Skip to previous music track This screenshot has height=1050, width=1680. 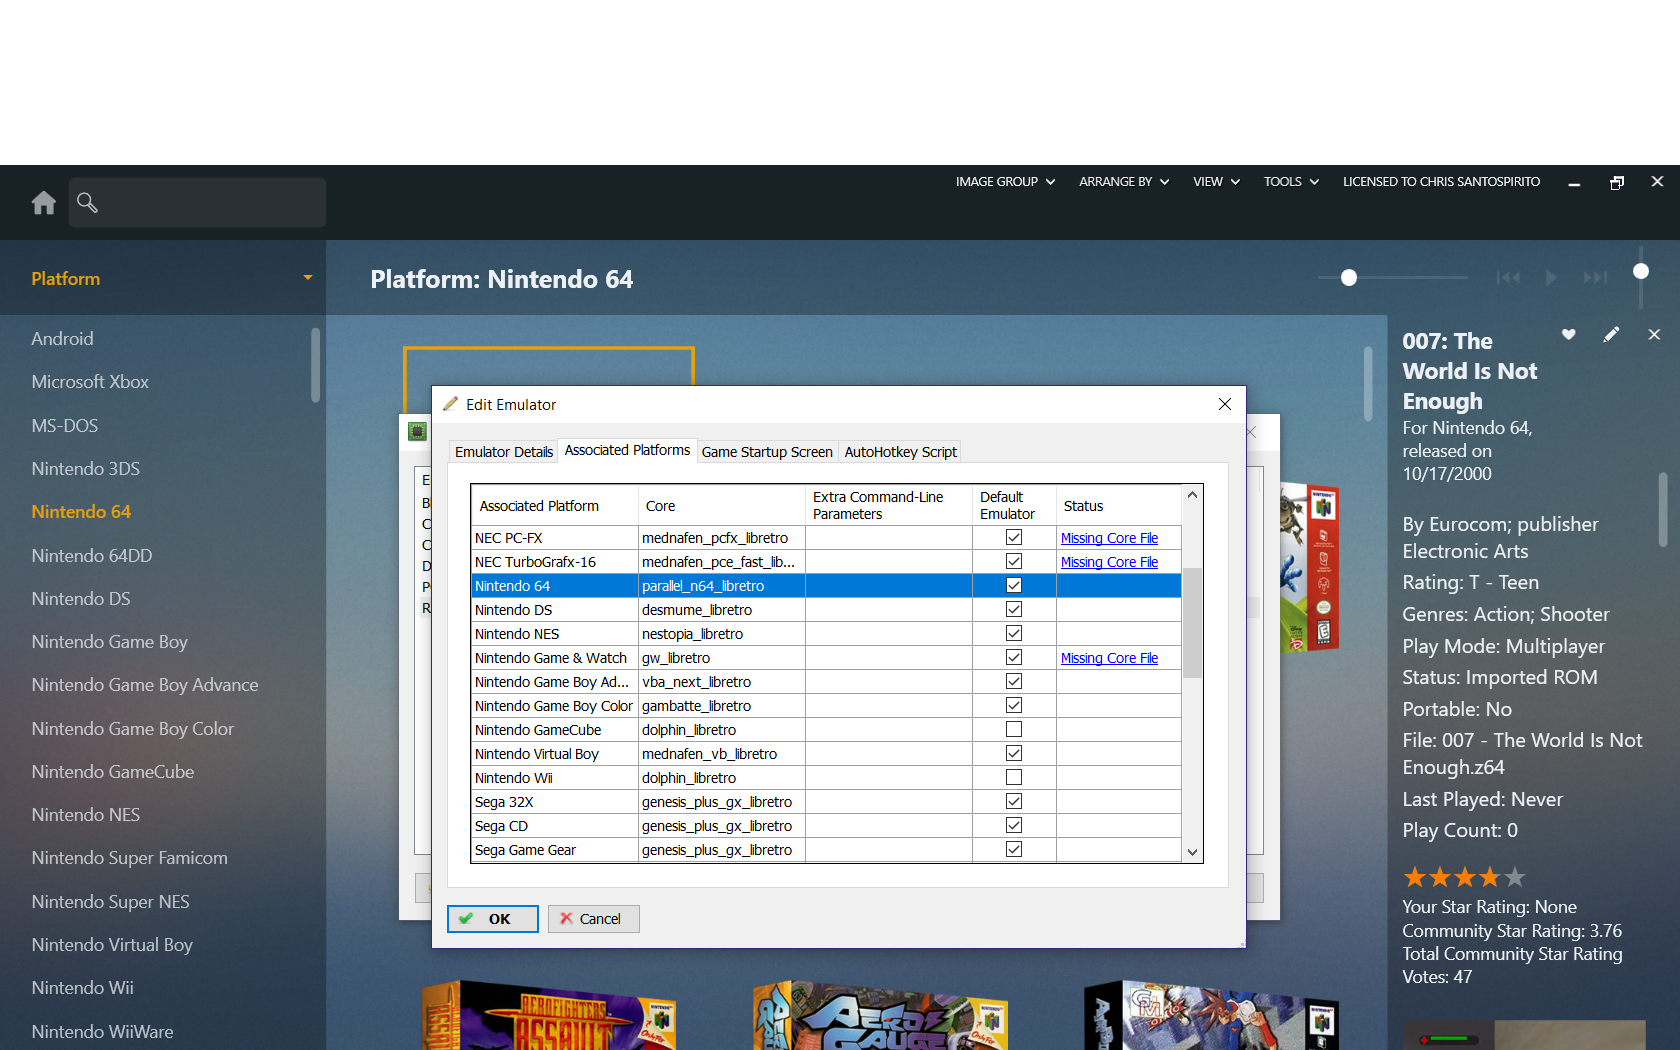pos(1508,277)
